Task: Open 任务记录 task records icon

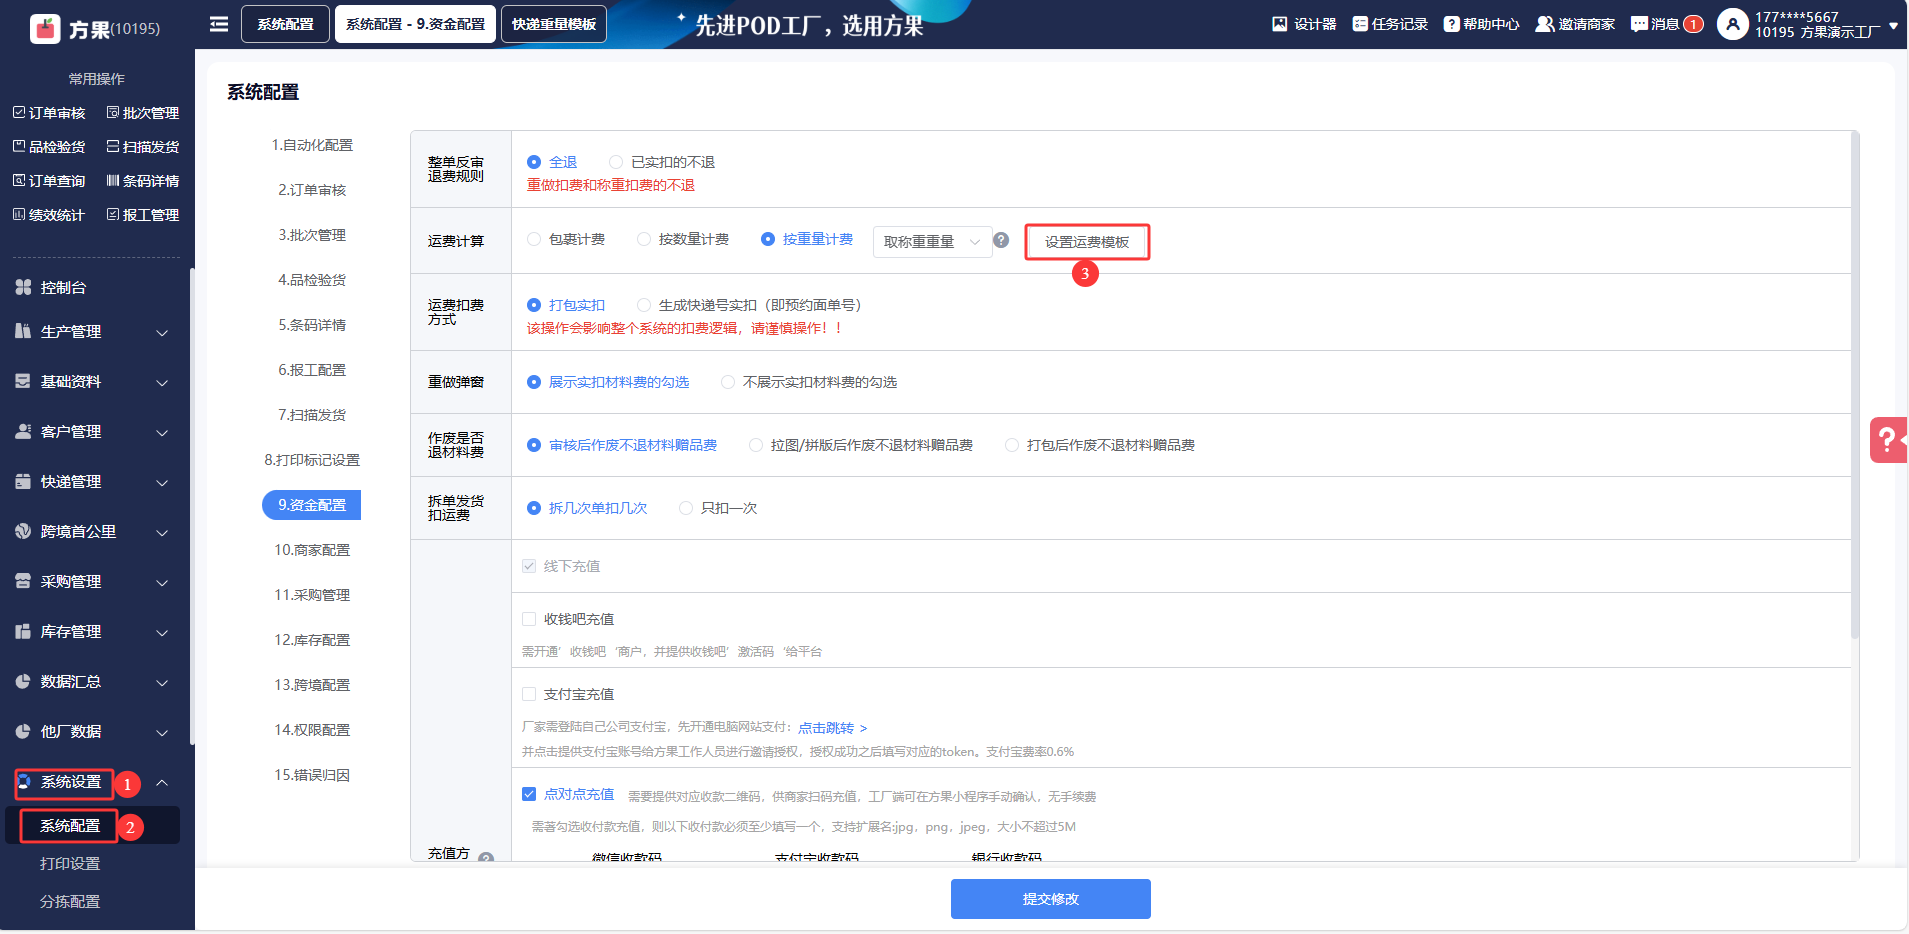Action: click(1360, 24)
